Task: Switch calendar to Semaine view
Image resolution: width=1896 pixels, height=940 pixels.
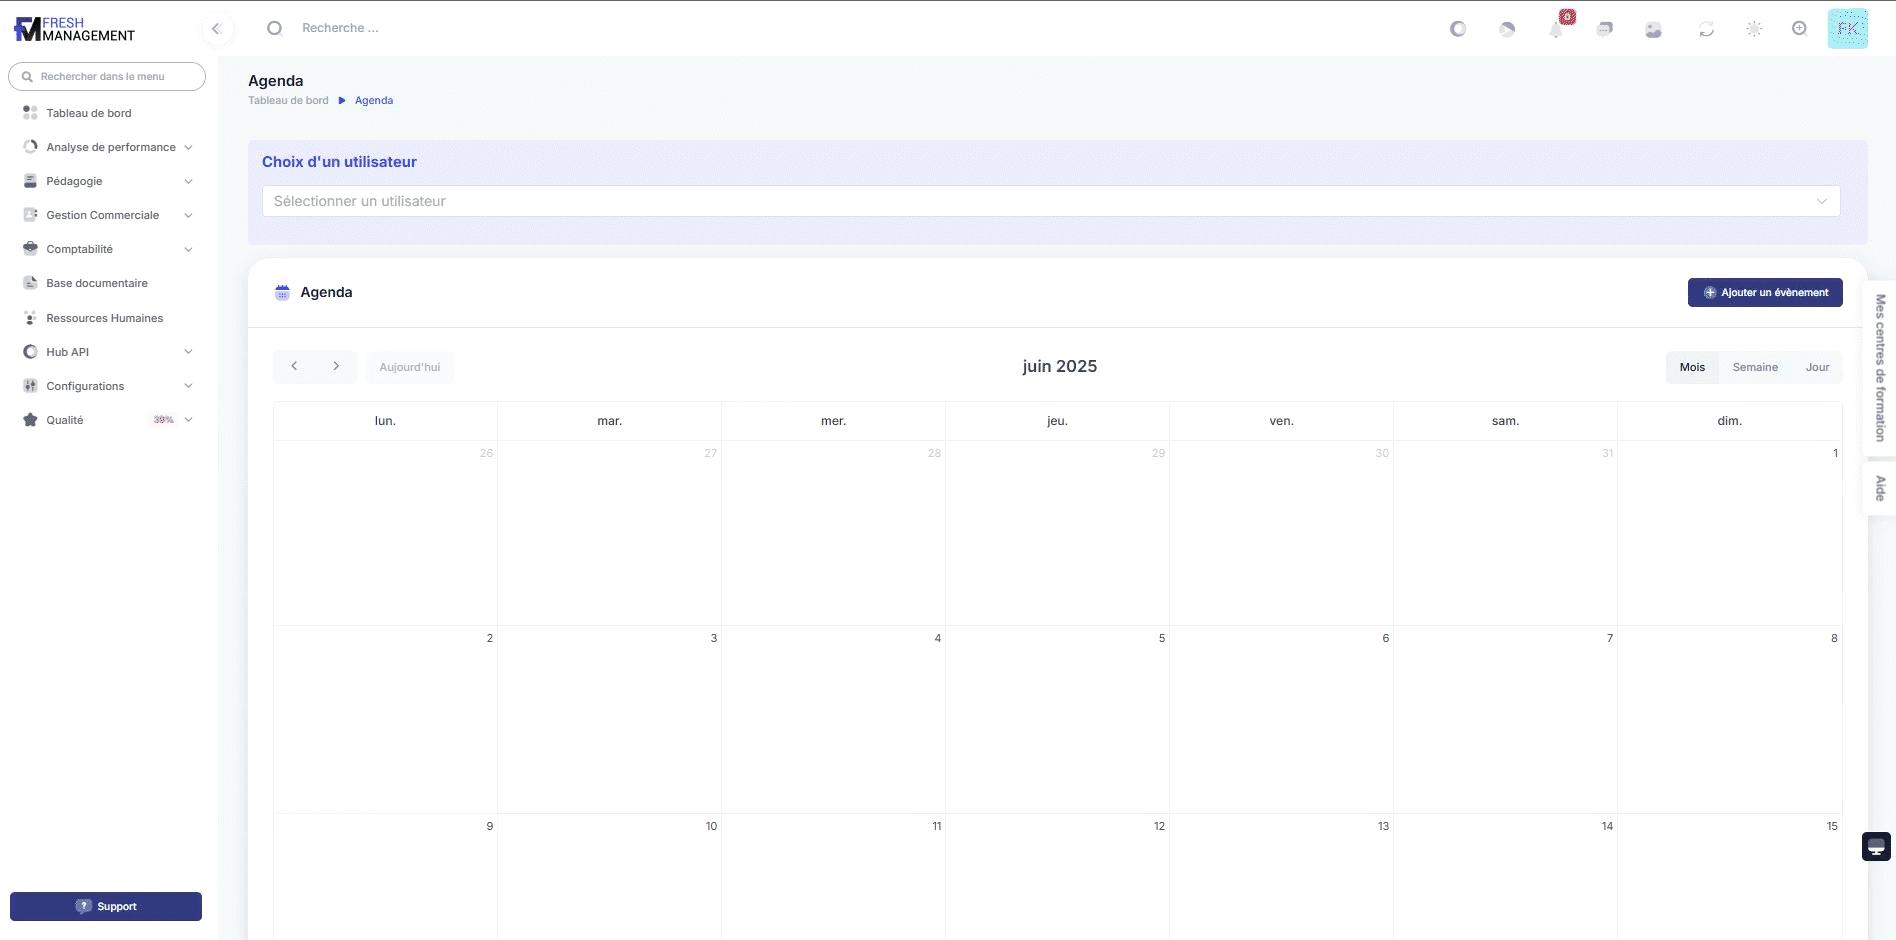Action: (1755, 367)
